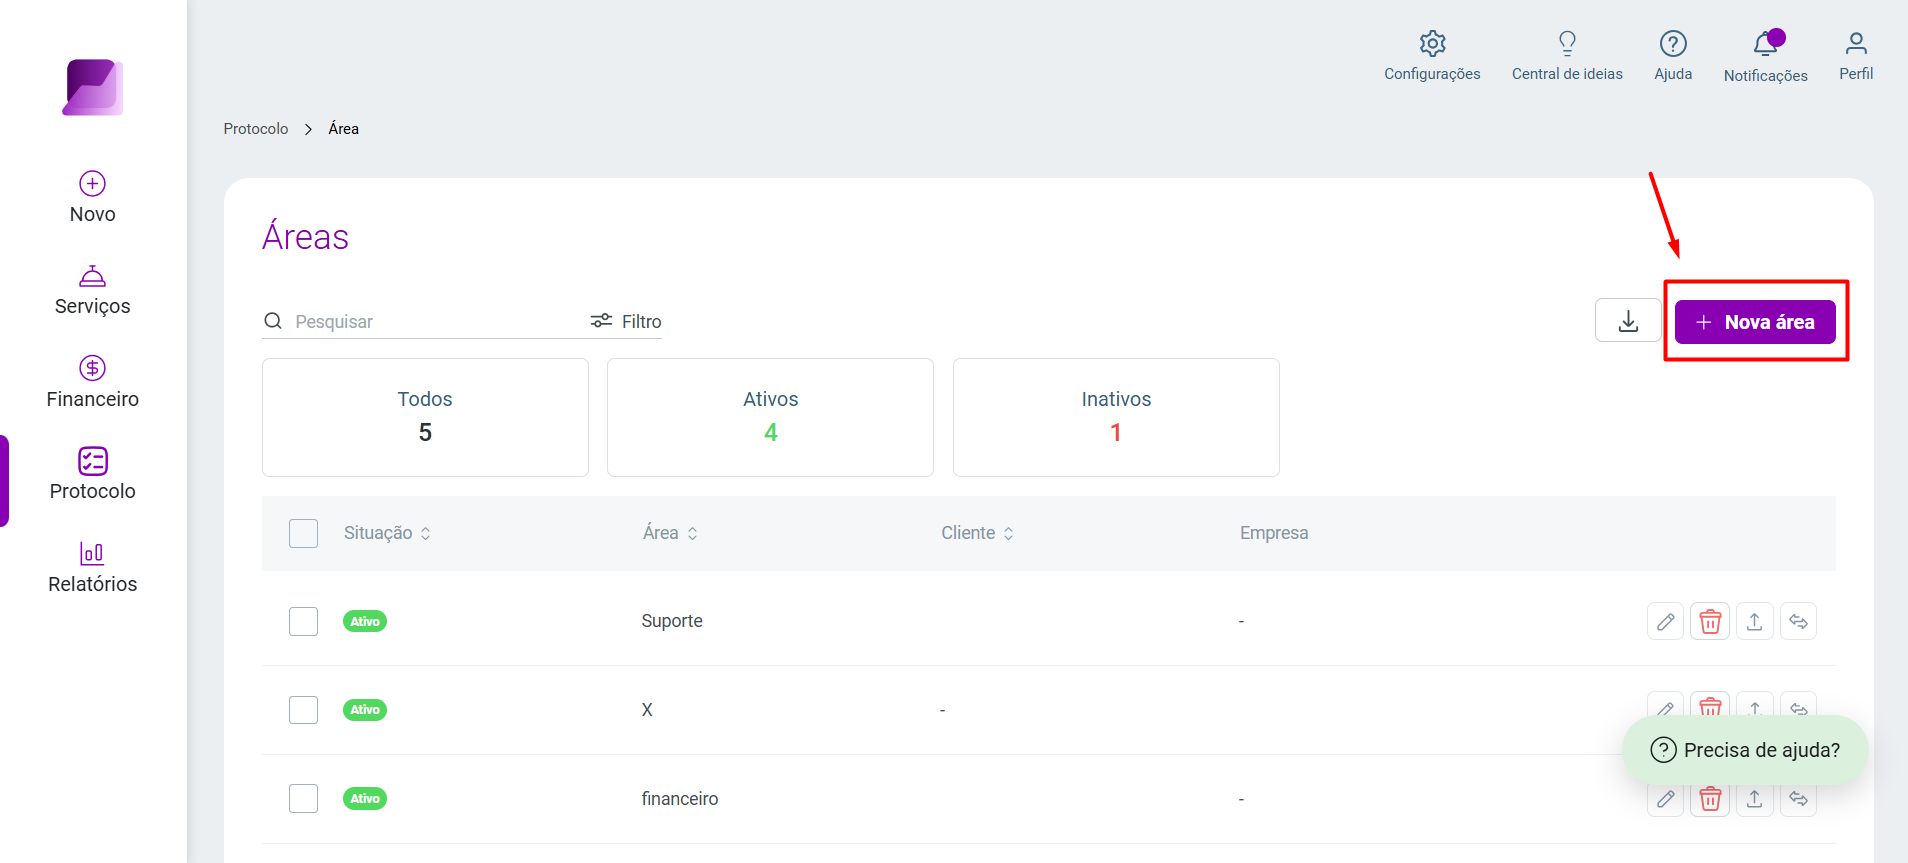This screenshot has width=1908, height=863.
Task: Open Financeiro in the sidebar
Action: click(x=93, y=382)
